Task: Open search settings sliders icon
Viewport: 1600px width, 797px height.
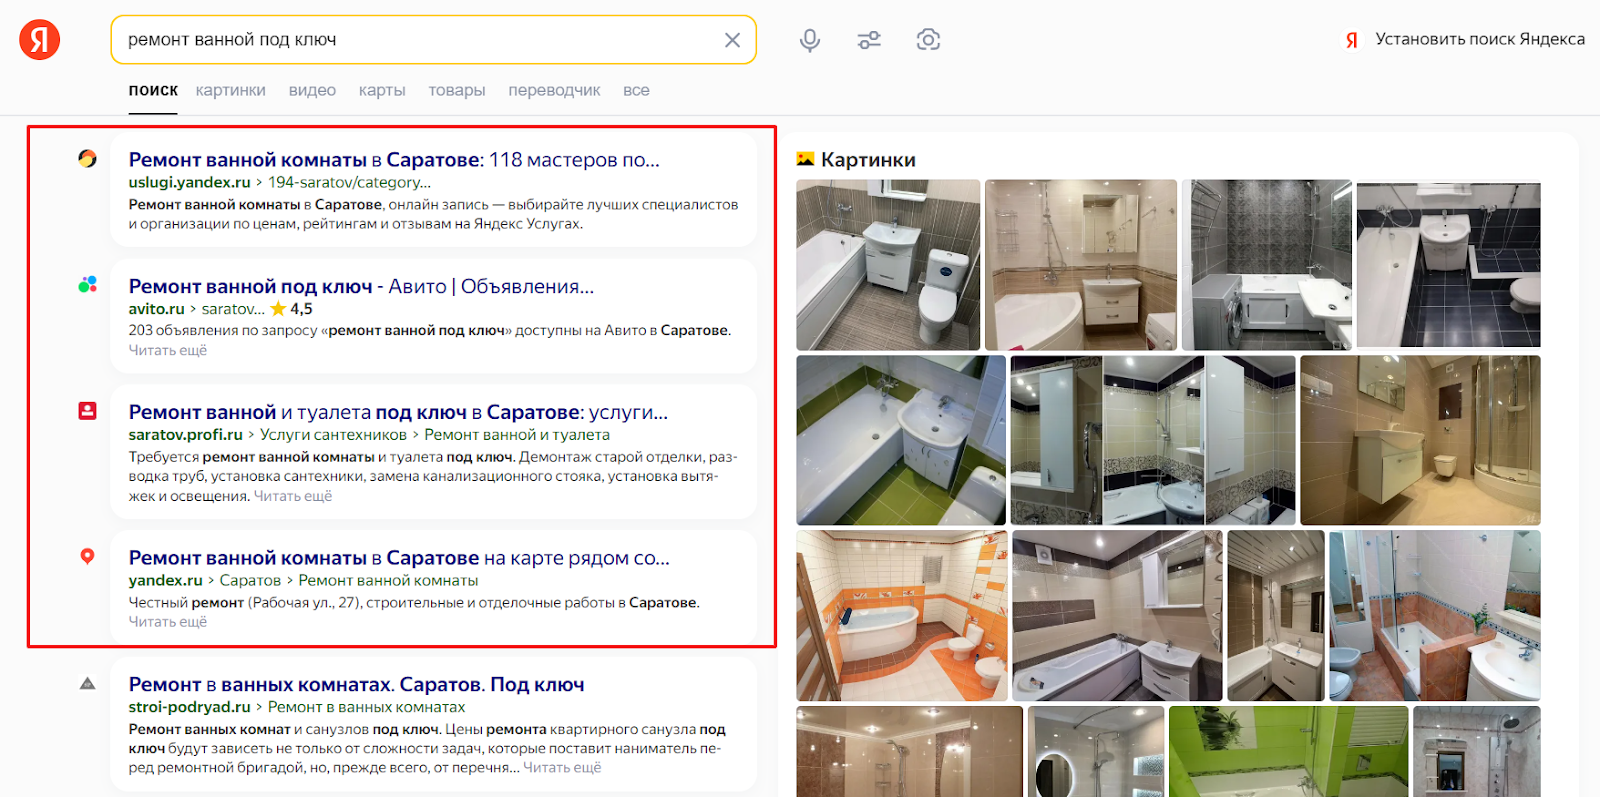Action: coord(869,40)
